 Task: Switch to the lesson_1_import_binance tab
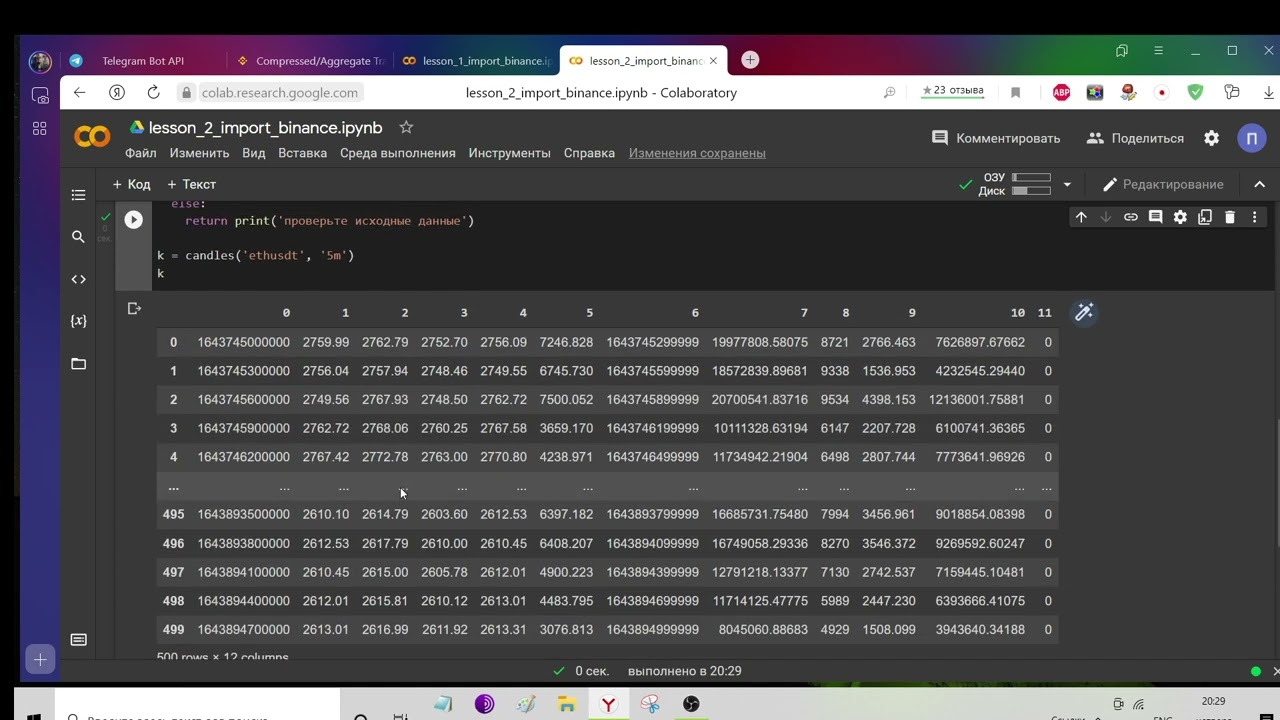(x=476, y=61)
